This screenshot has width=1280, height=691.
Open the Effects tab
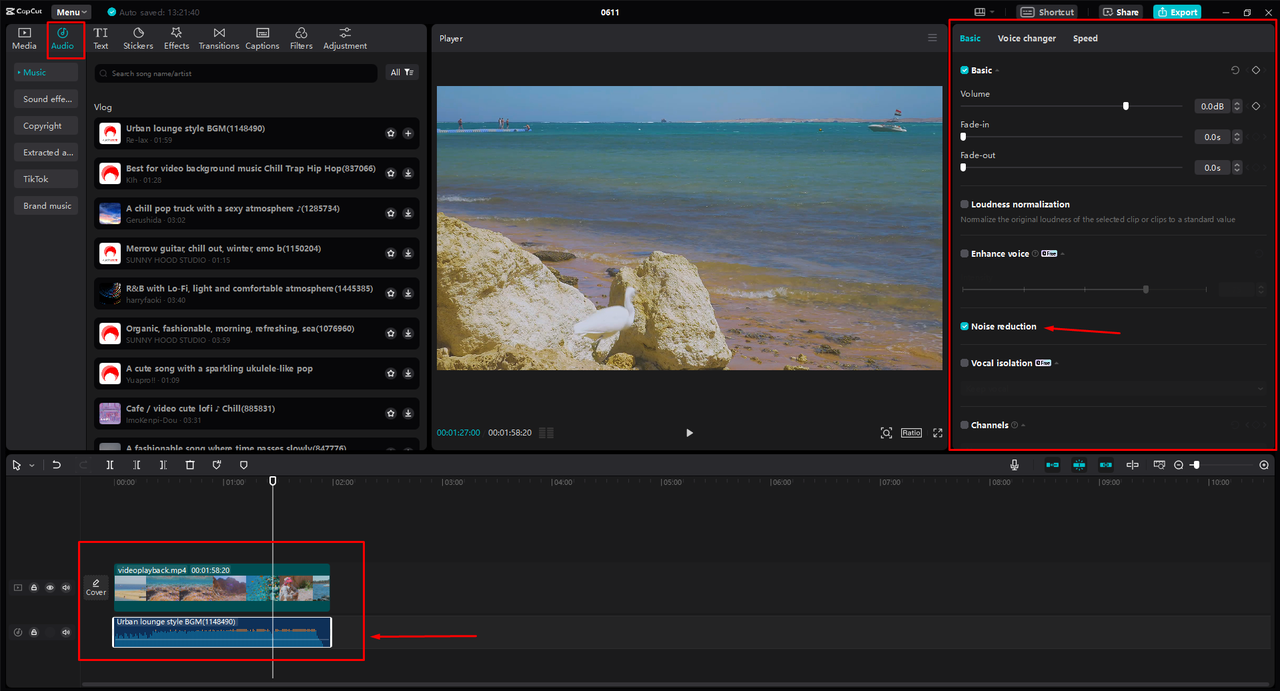(x=177, y=39)
